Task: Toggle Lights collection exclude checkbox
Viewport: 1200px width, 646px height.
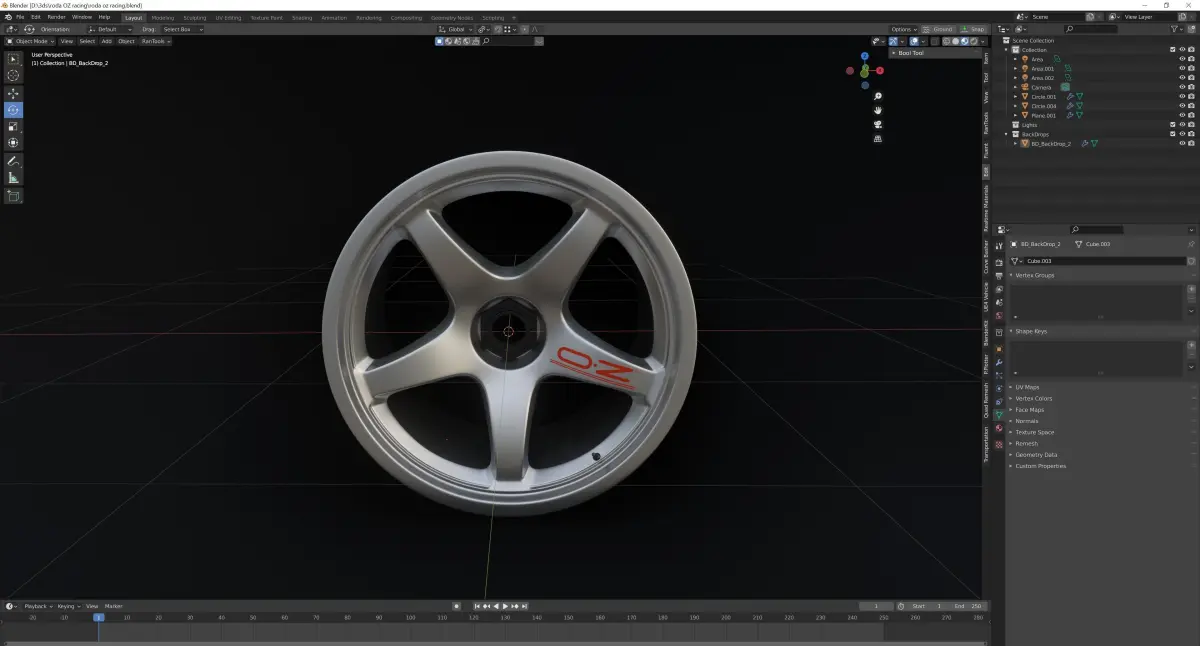Action: [1173, 125]
